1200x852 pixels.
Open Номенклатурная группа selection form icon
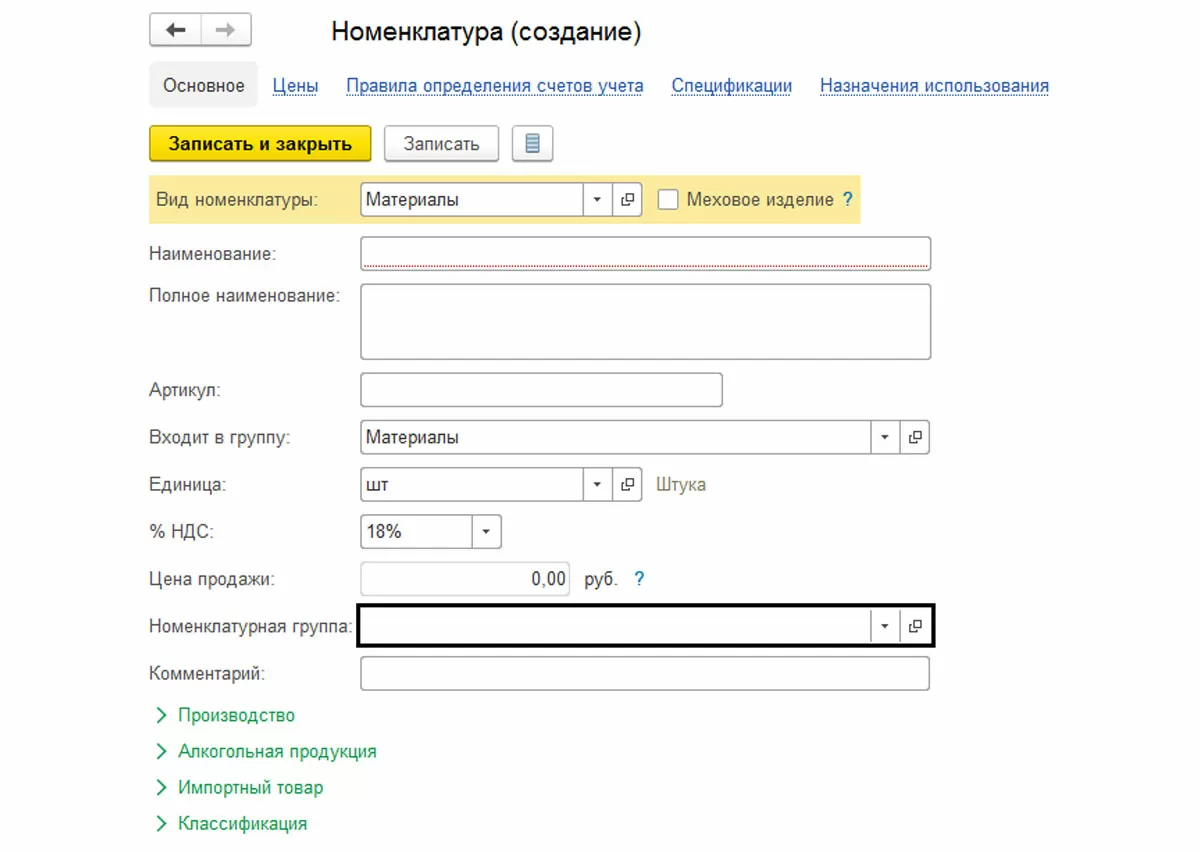(x=915, y=627)
